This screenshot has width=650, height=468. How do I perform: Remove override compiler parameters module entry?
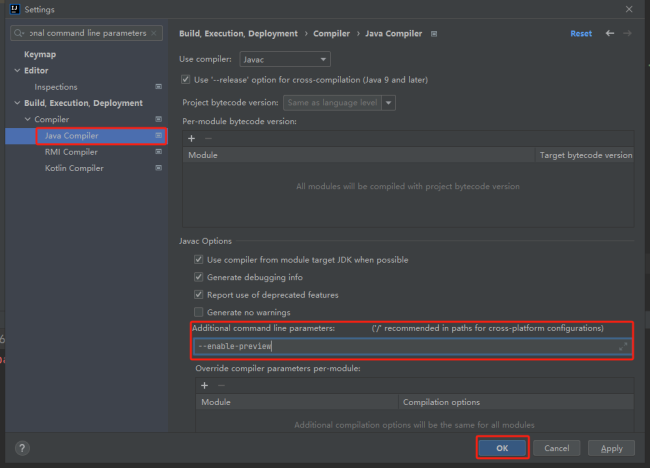(x=221, y=386)
